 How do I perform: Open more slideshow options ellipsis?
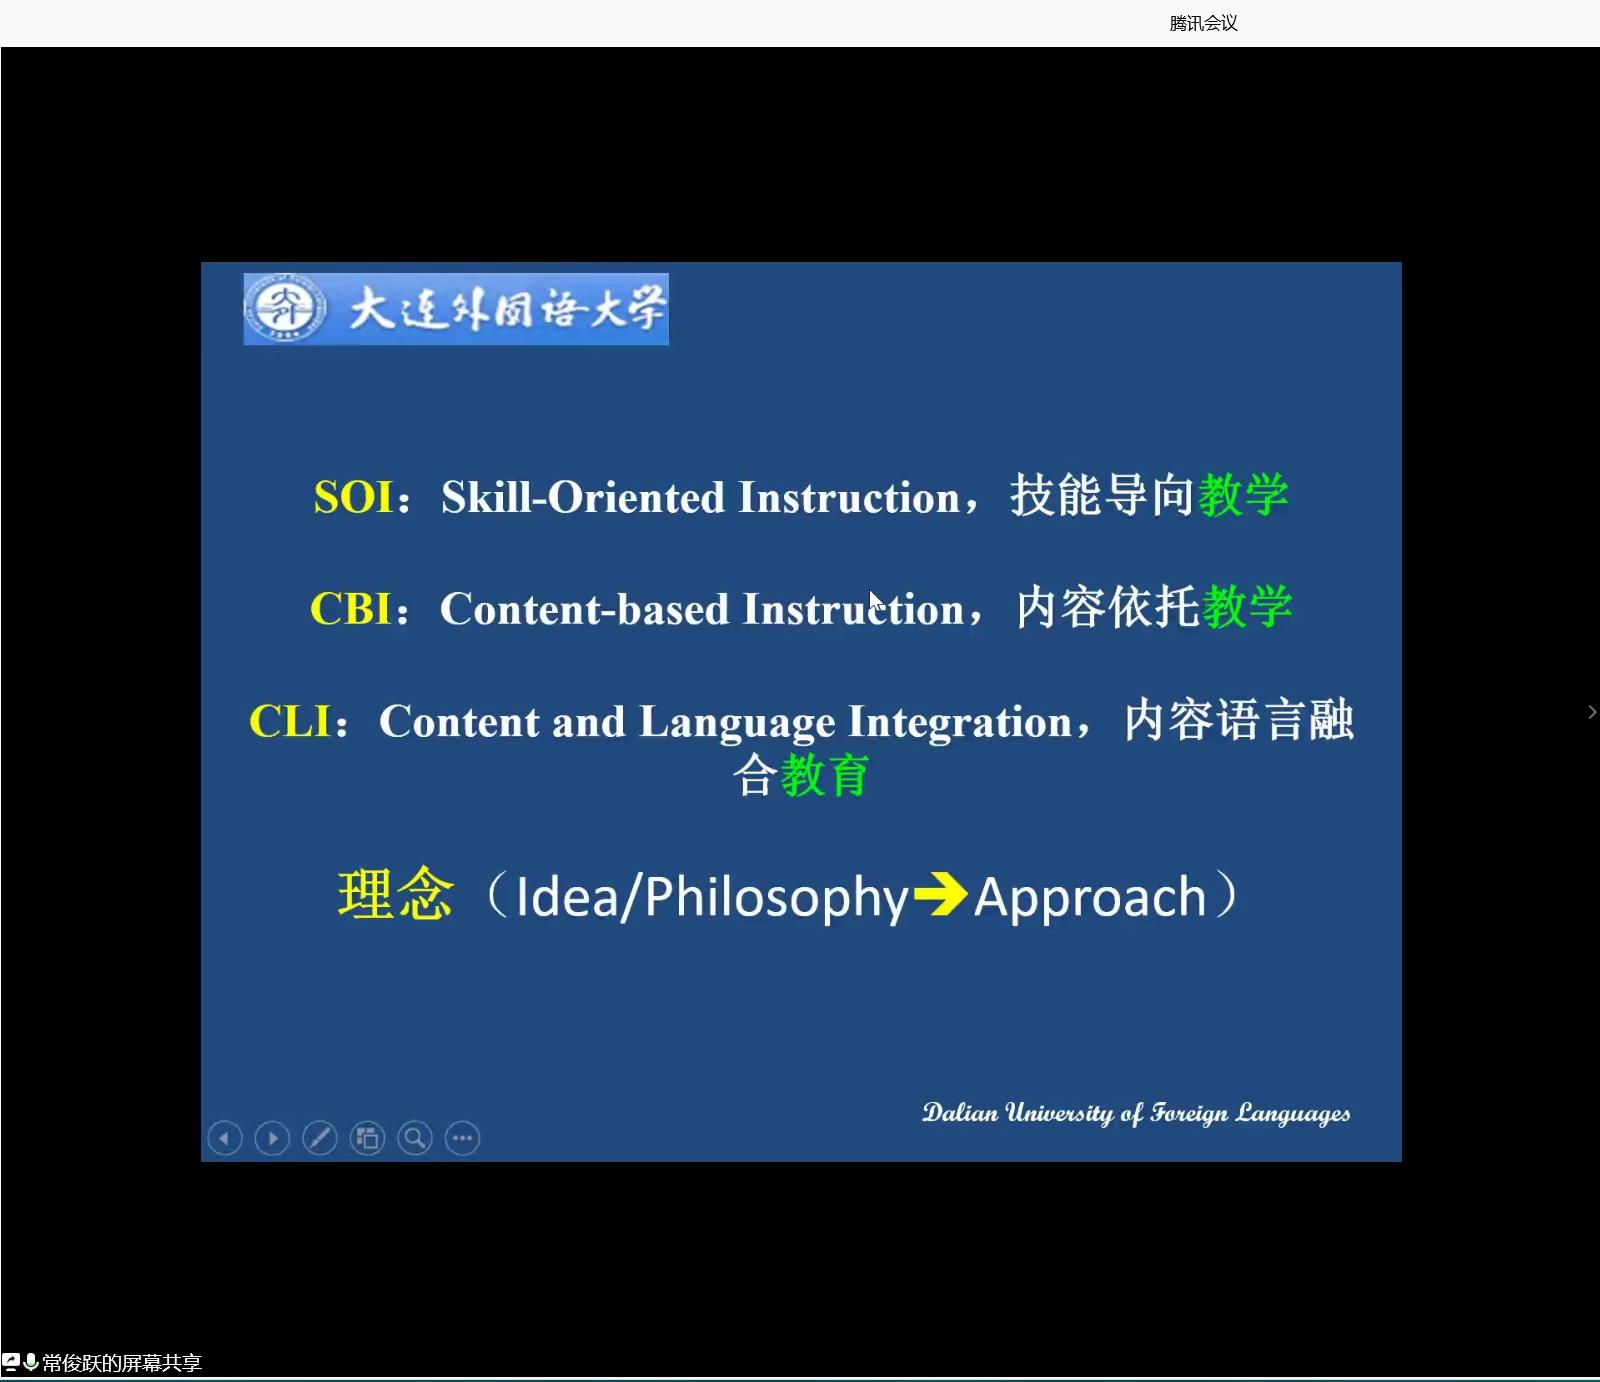click(x=462, y=1138)
